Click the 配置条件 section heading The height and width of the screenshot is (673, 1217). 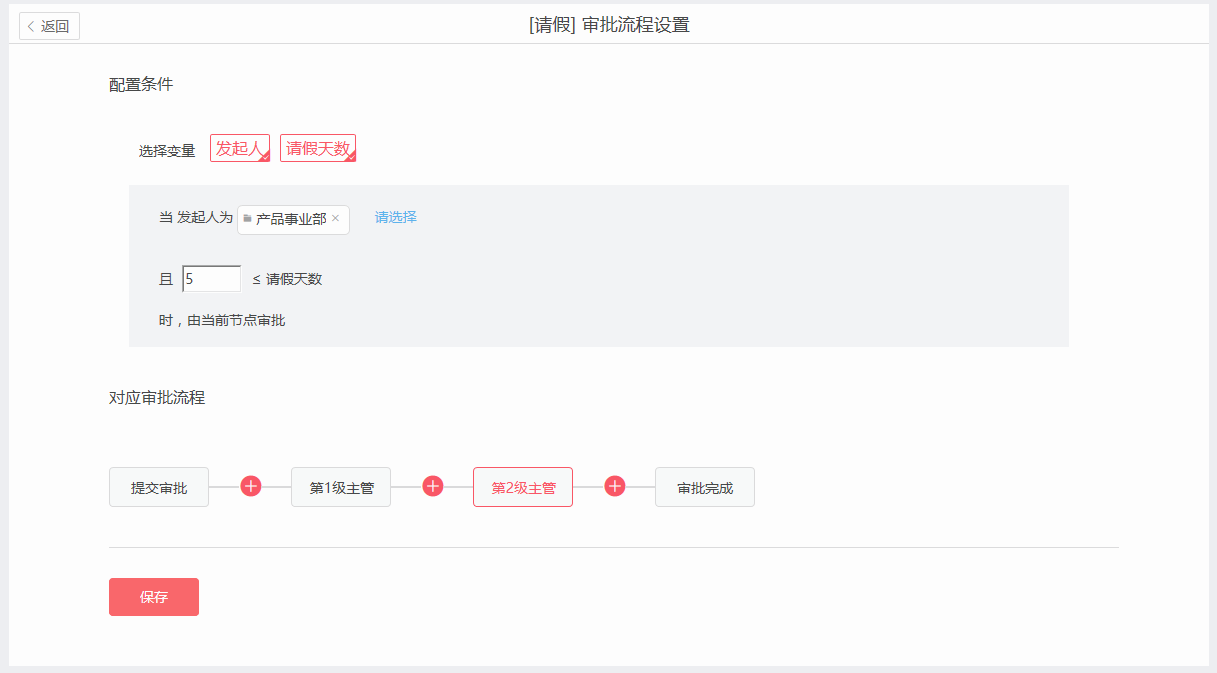(x=141, y=85)
